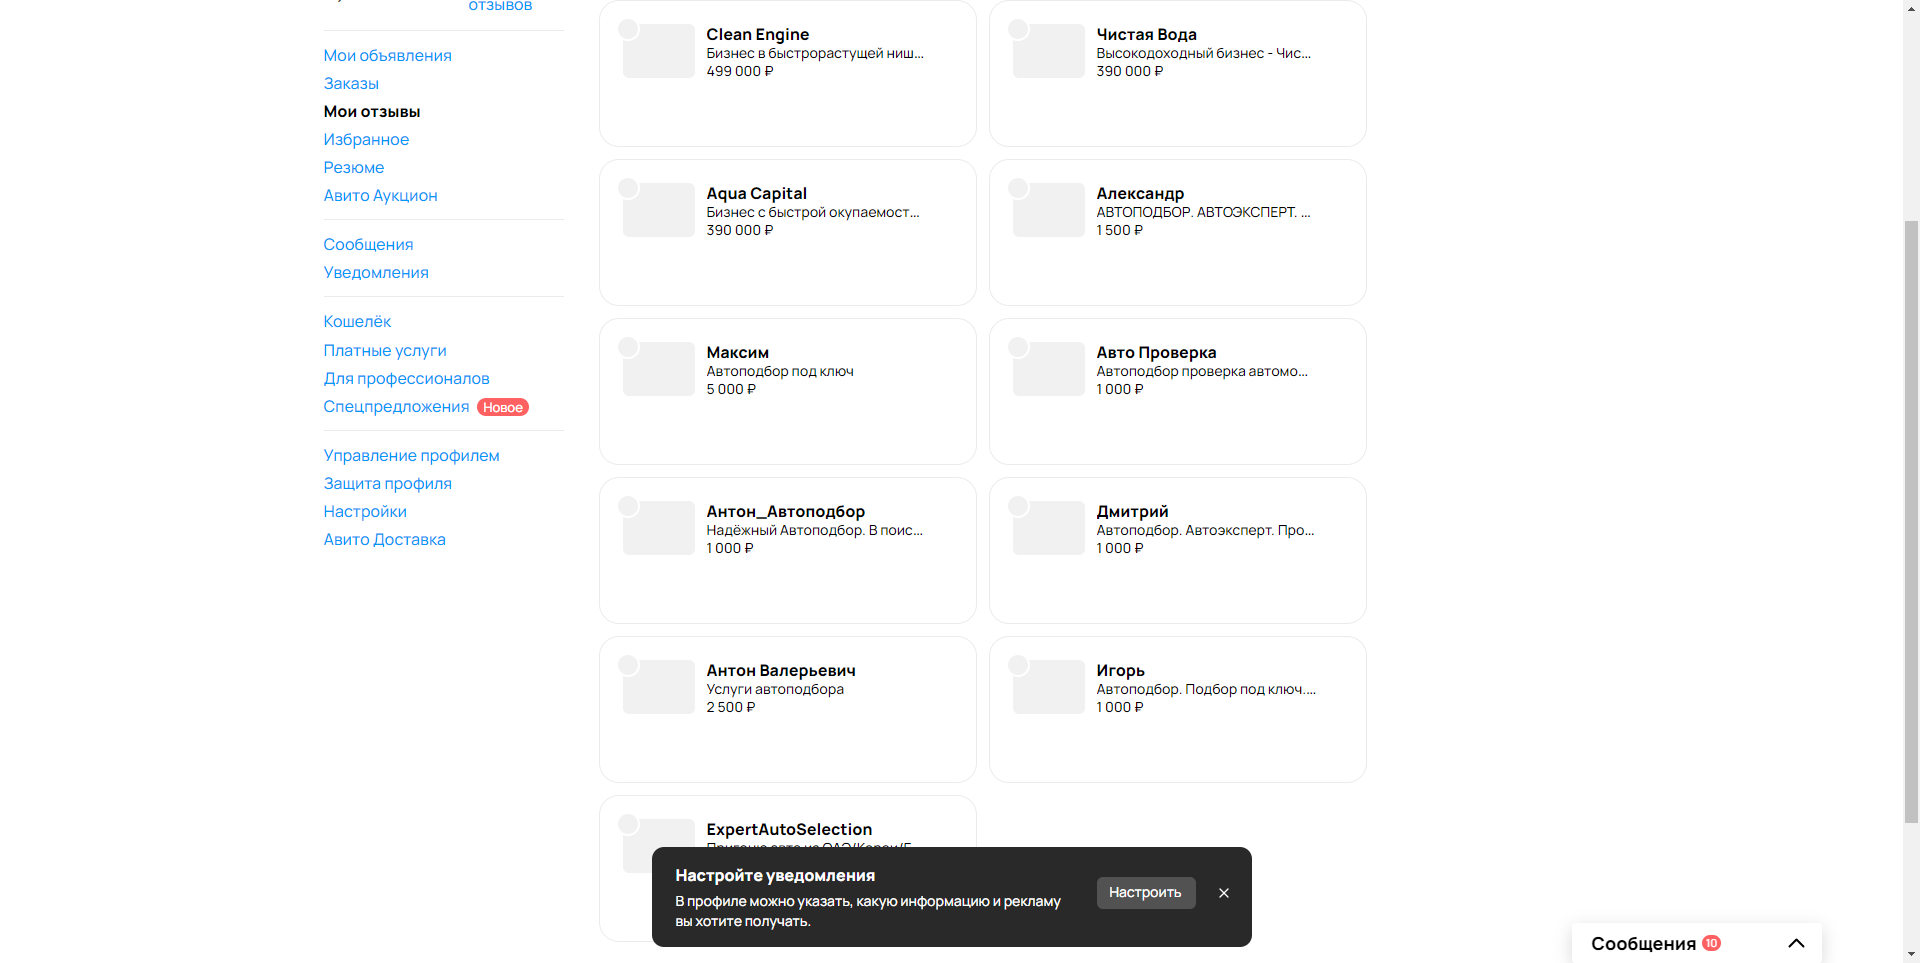
Task: Open Авито Доставка sidebar link
Action: pos(384,539)
